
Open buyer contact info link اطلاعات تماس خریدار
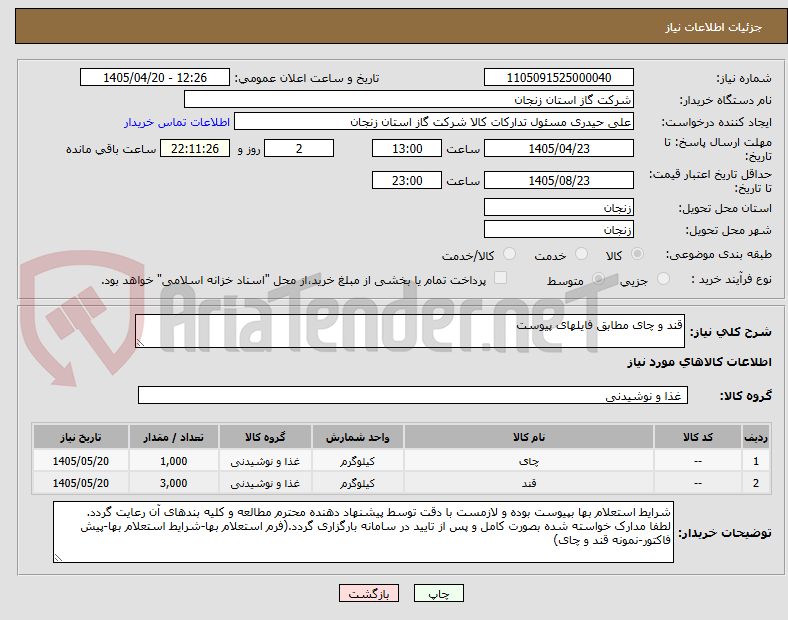point(177,122)
